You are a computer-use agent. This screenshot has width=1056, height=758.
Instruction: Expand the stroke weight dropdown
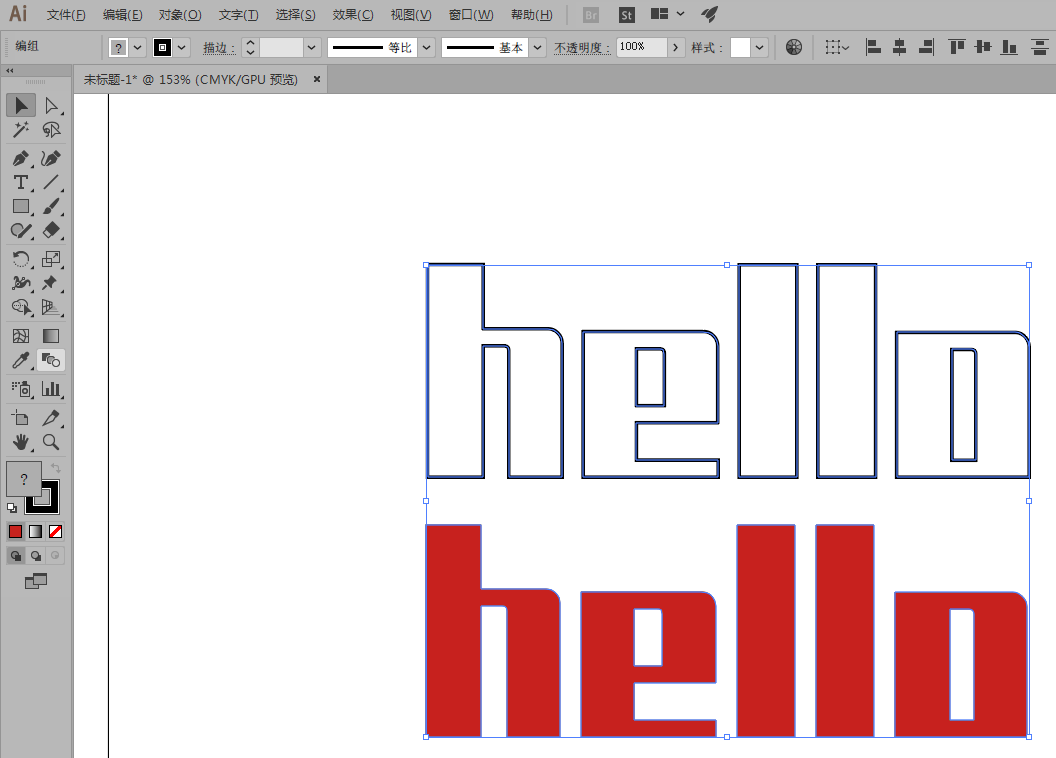310,47
